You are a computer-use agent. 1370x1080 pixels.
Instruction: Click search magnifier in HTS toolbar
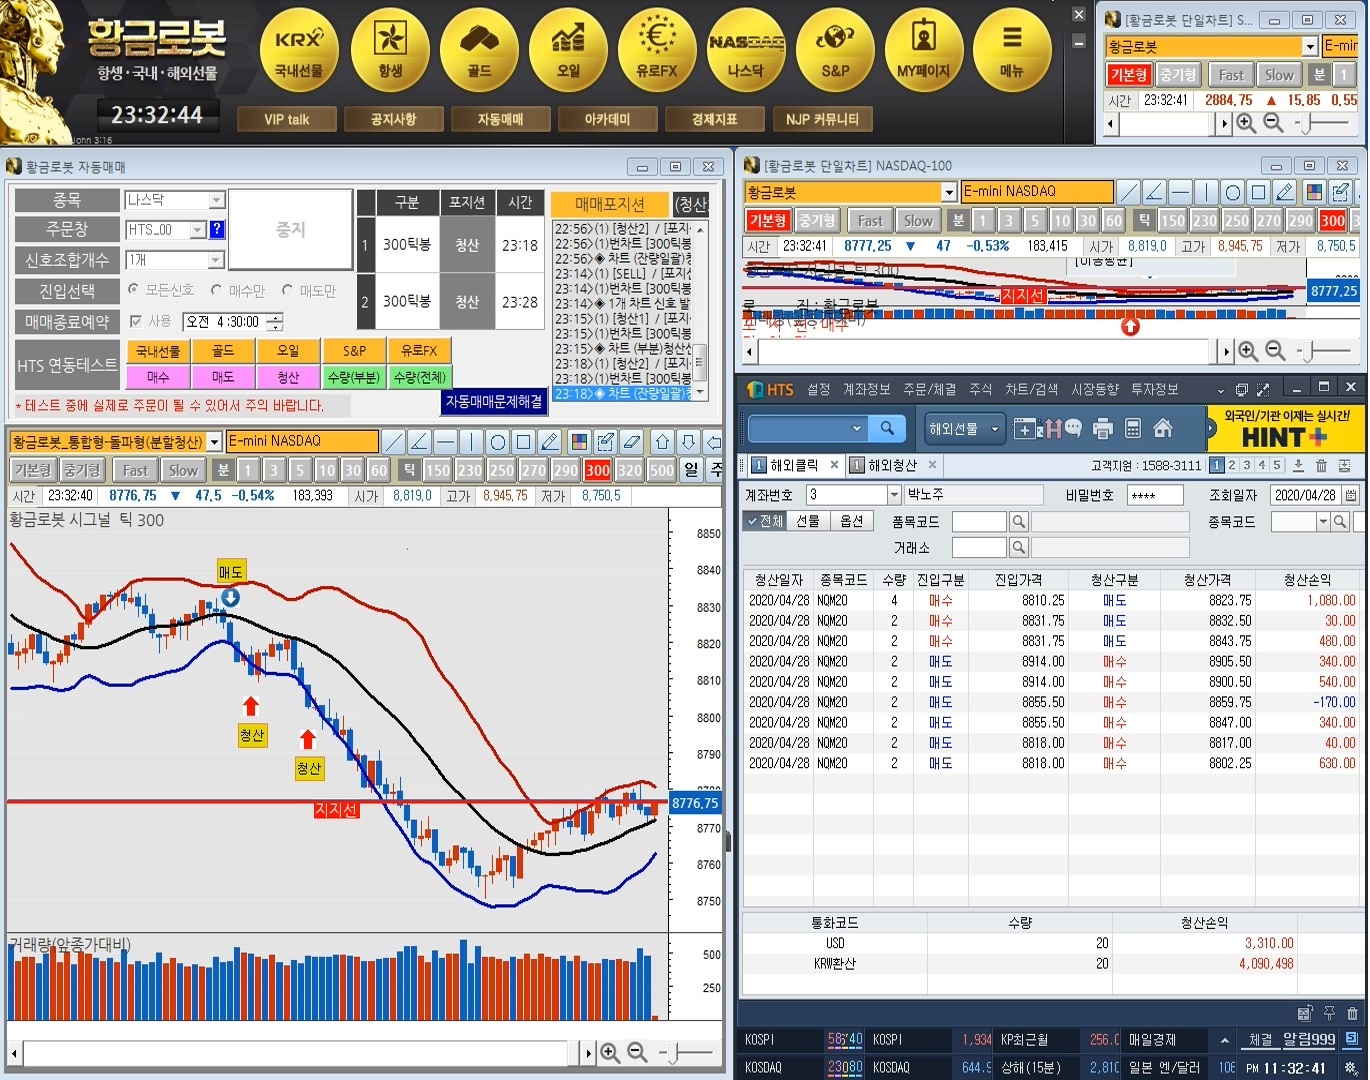[887, 429]
